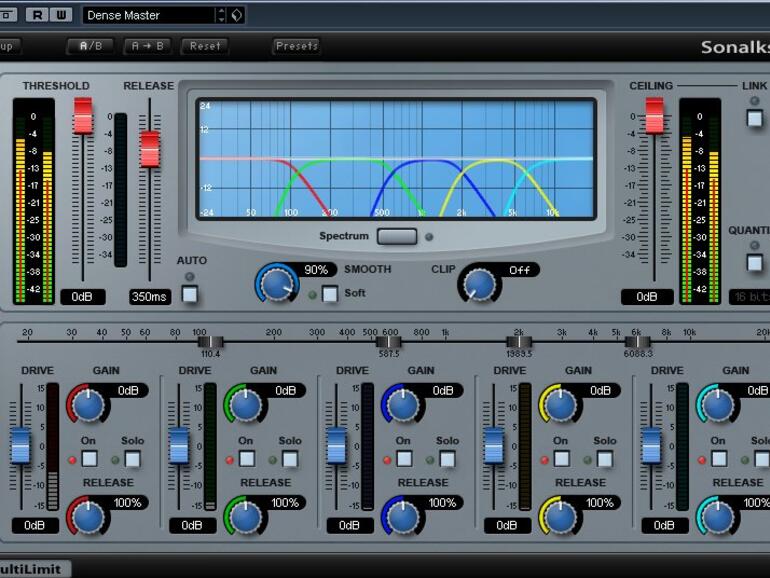Click the Smooth knob set to 90%

pyautogui.click(x=277, y=285)
